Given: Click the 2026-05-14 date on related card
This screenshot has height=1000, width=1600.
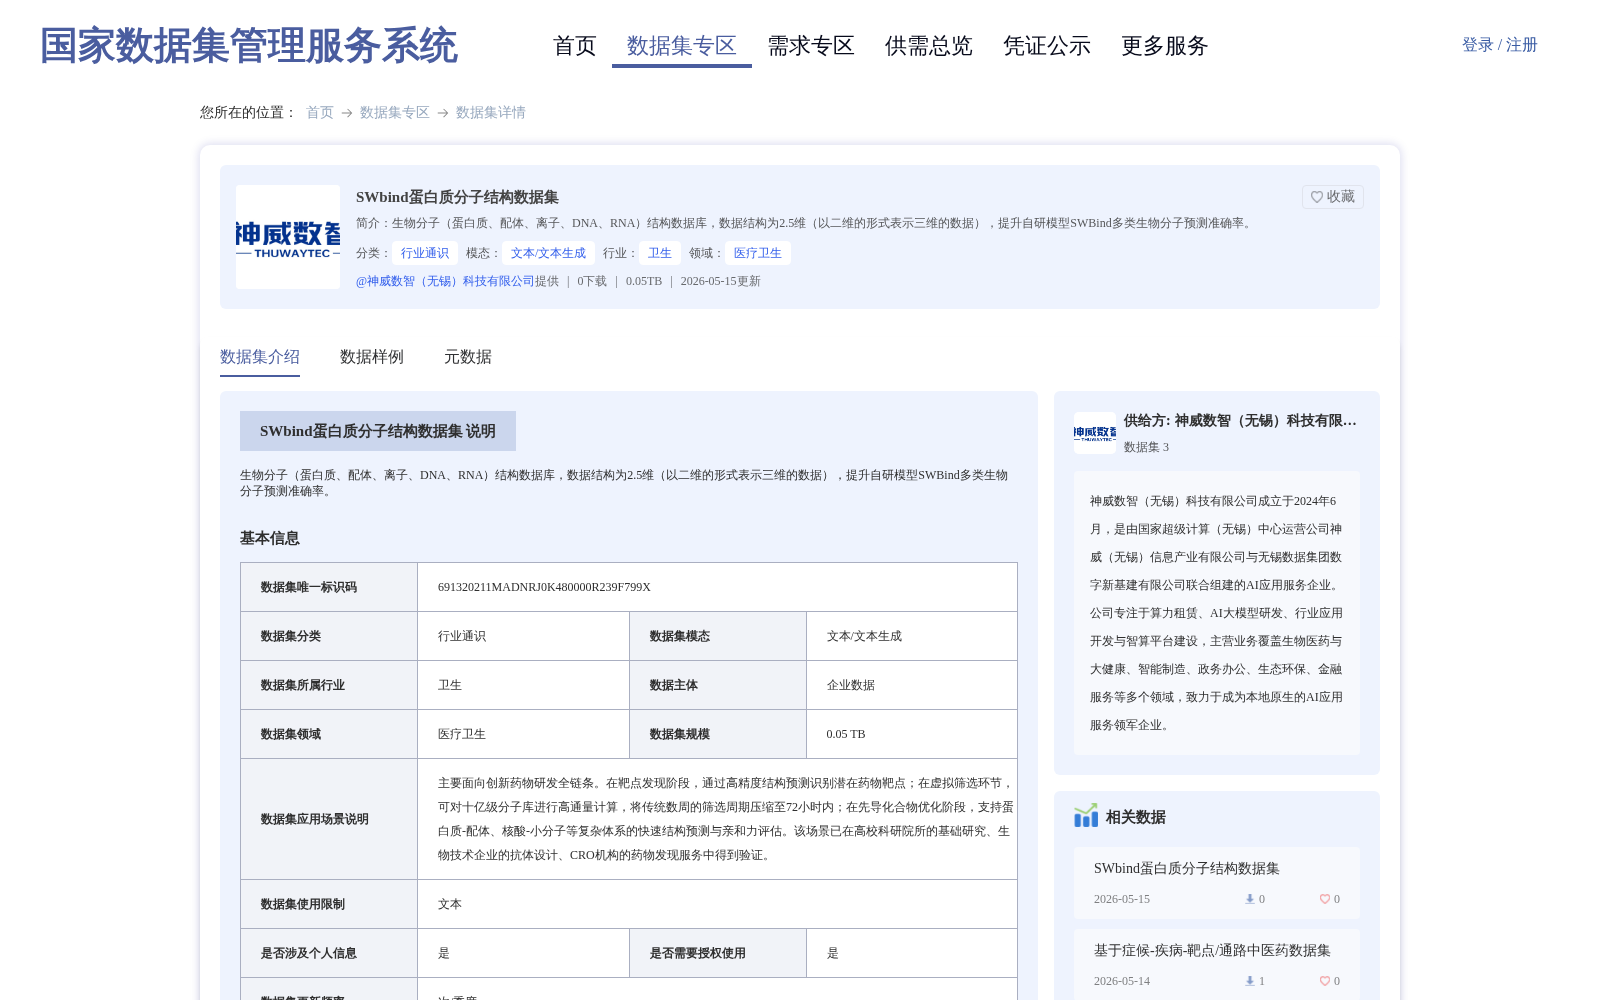Looking at the screenshot, I should pyautogui.click(x=1122, y=981).
